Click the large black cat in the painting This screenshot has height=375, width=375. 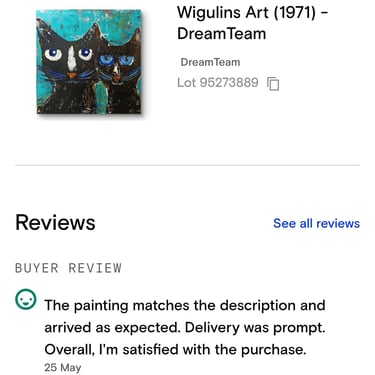coord(67,70)
